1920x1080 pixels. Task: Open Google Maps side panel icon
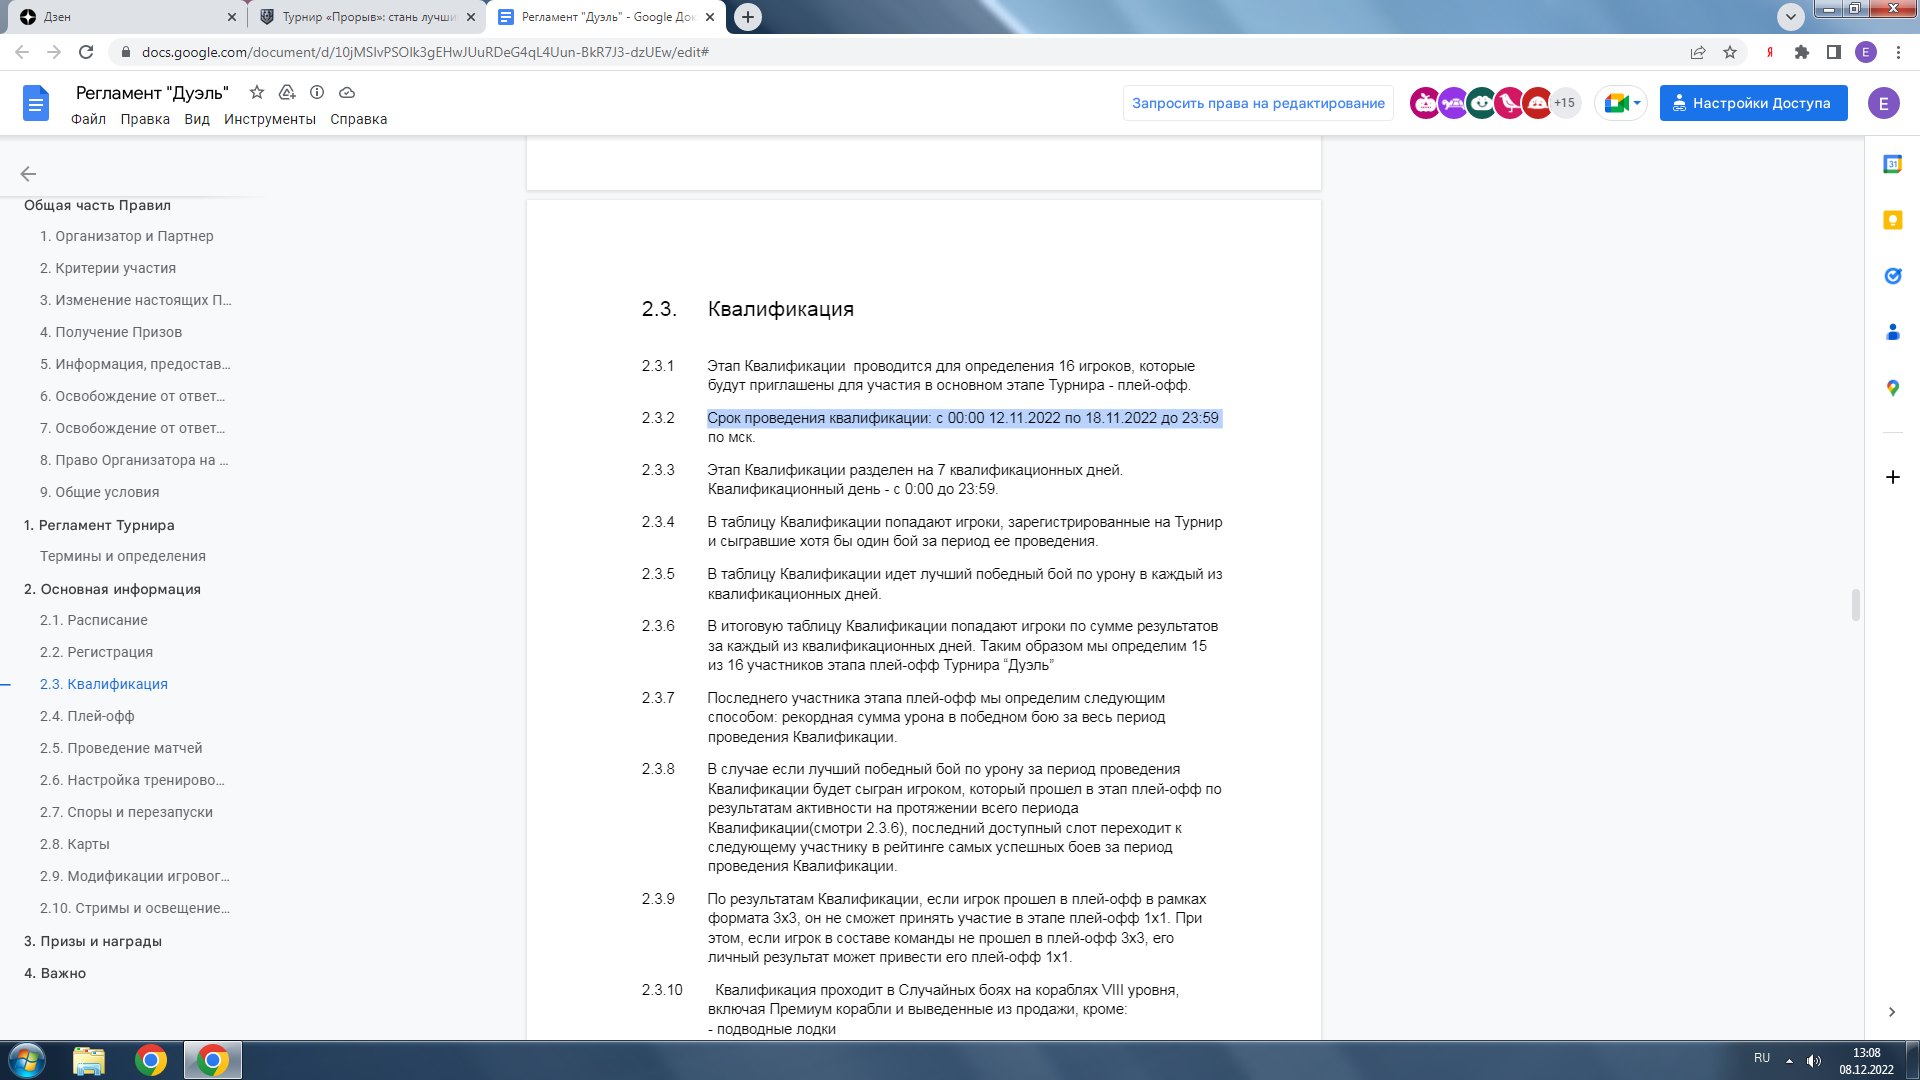point(1892,388)
